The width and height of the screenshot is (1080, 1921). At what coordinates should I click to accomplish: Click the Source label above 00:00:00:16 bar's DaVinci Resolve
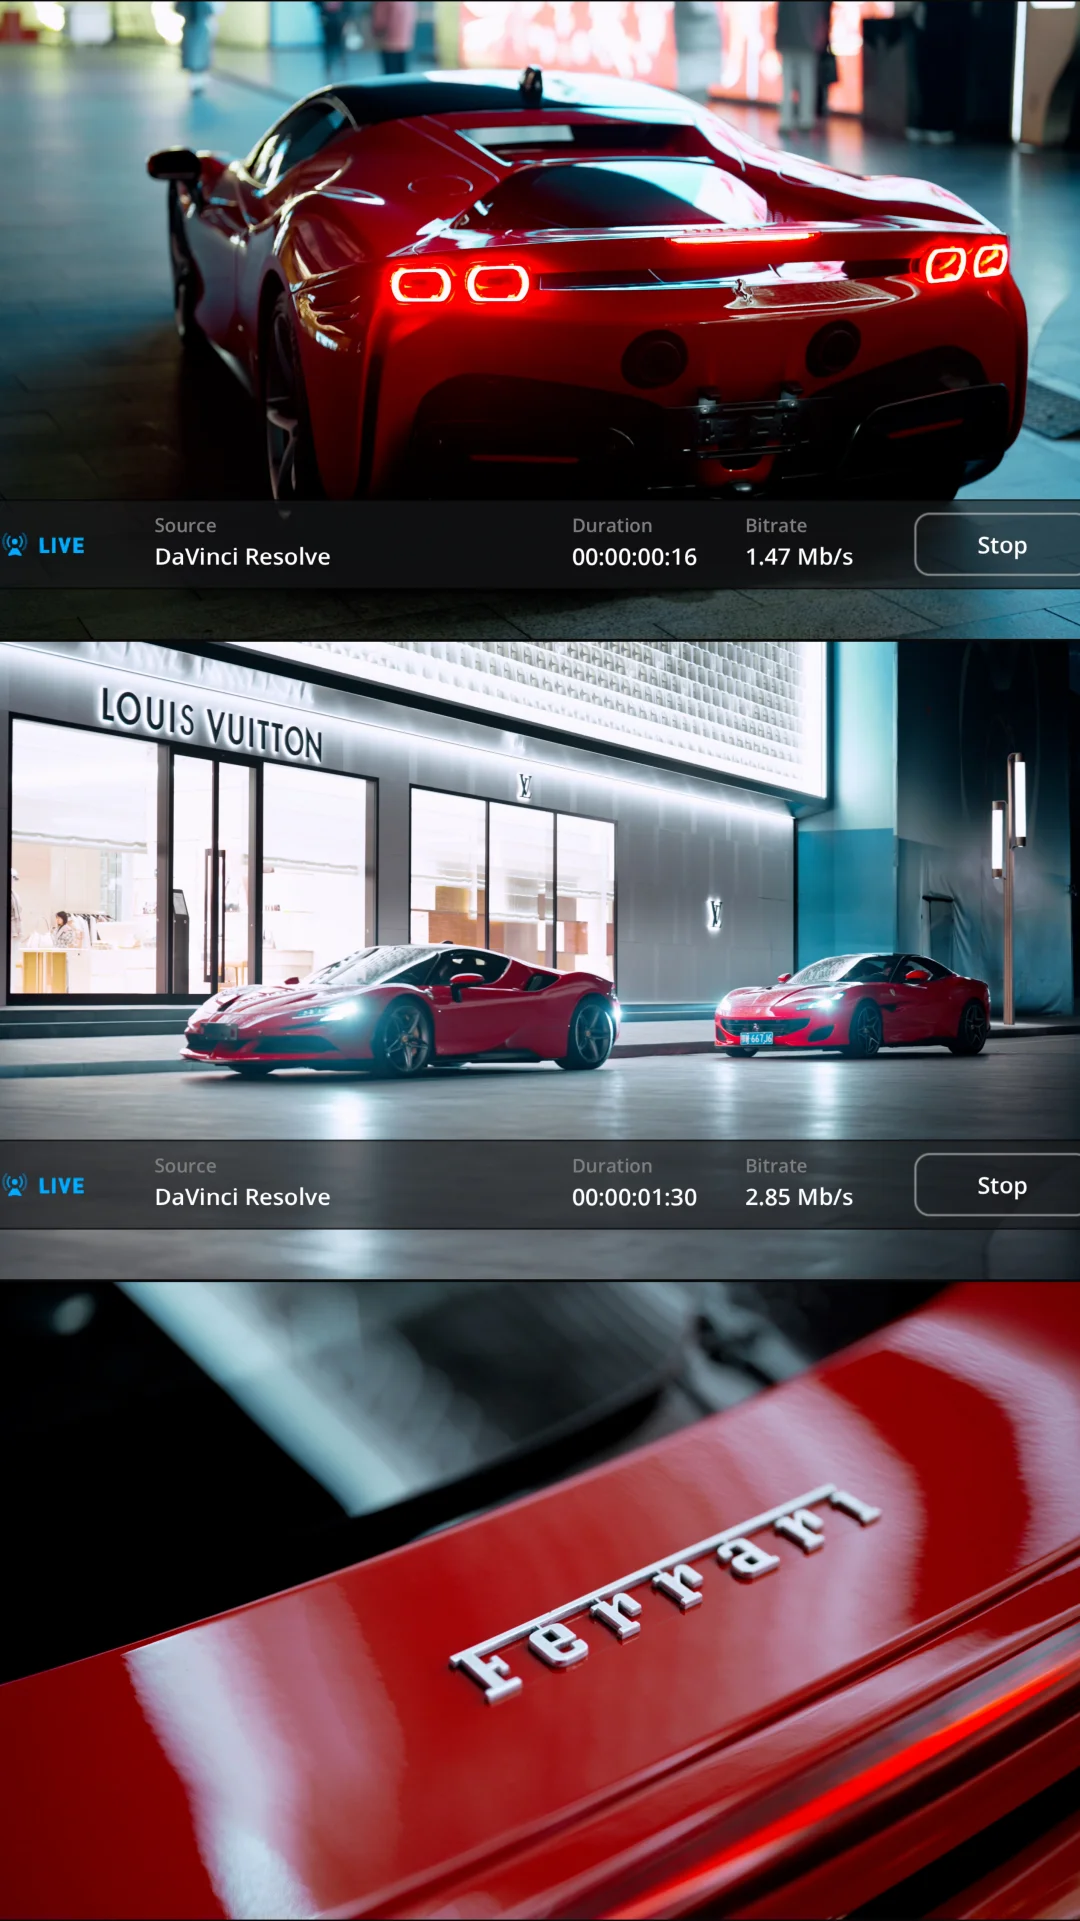point(185,525)
